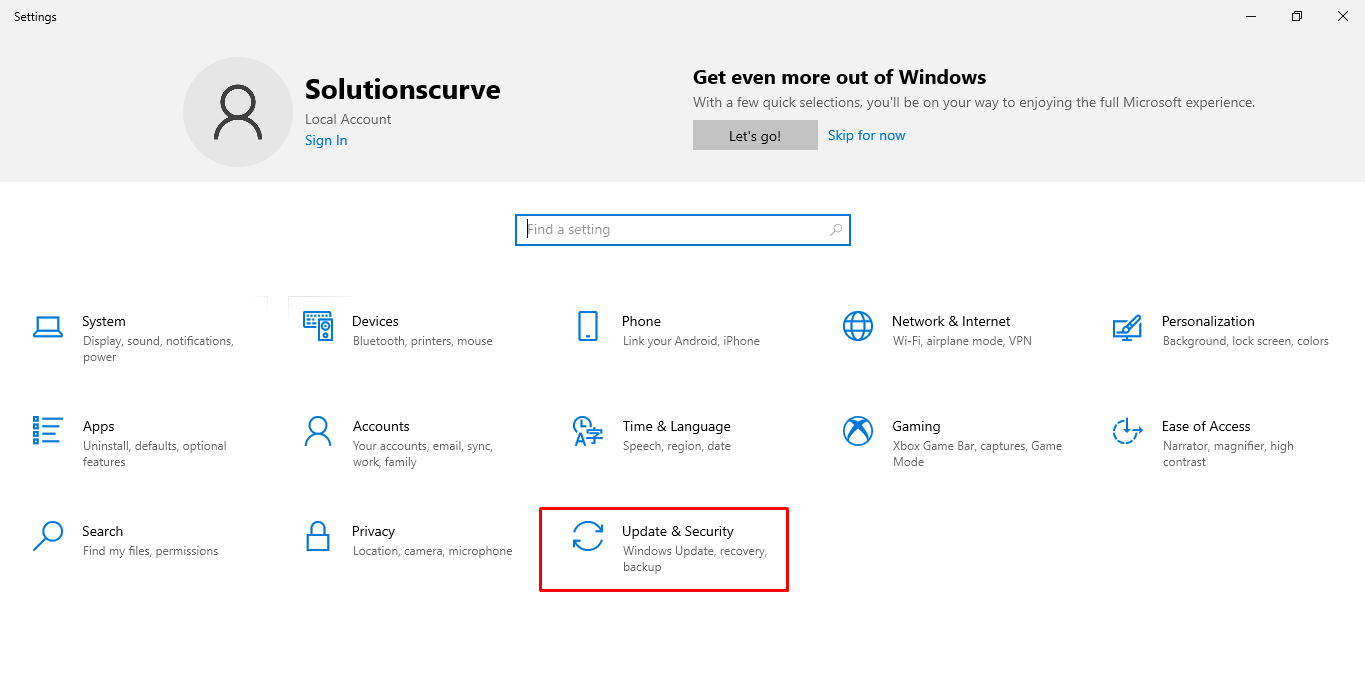The width and height of the screenshot is (1365, 686).
Task: Open the Personalization title
Action: pos(1208,321)
